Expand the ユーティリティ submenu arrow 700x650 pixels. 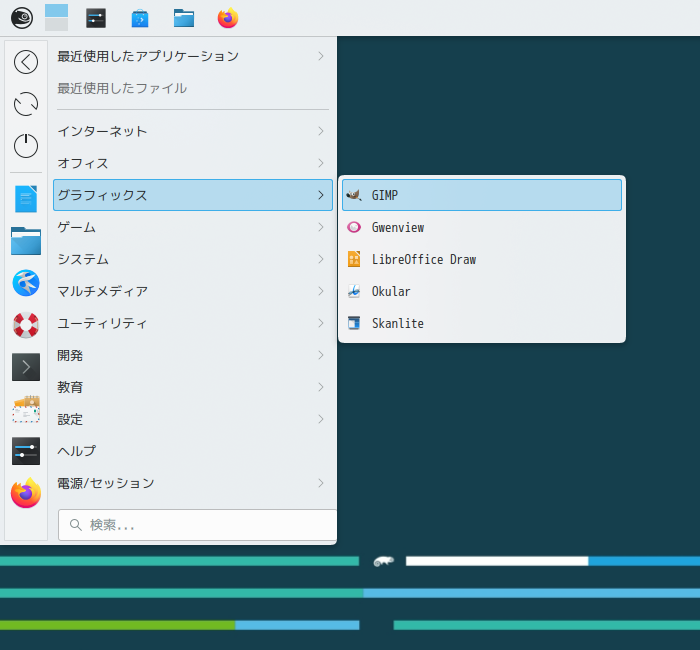321,323
